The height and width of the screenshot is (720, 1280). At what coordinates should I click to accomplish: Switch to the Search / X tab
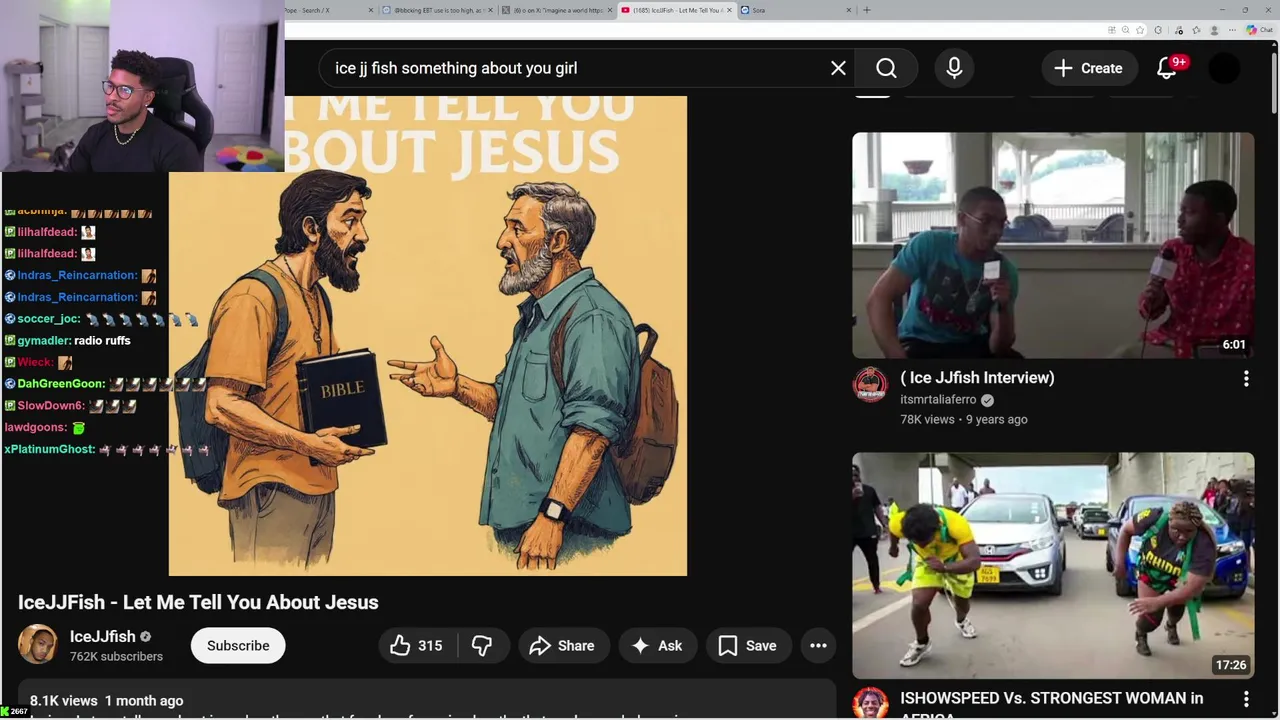[x=330, y=10]
